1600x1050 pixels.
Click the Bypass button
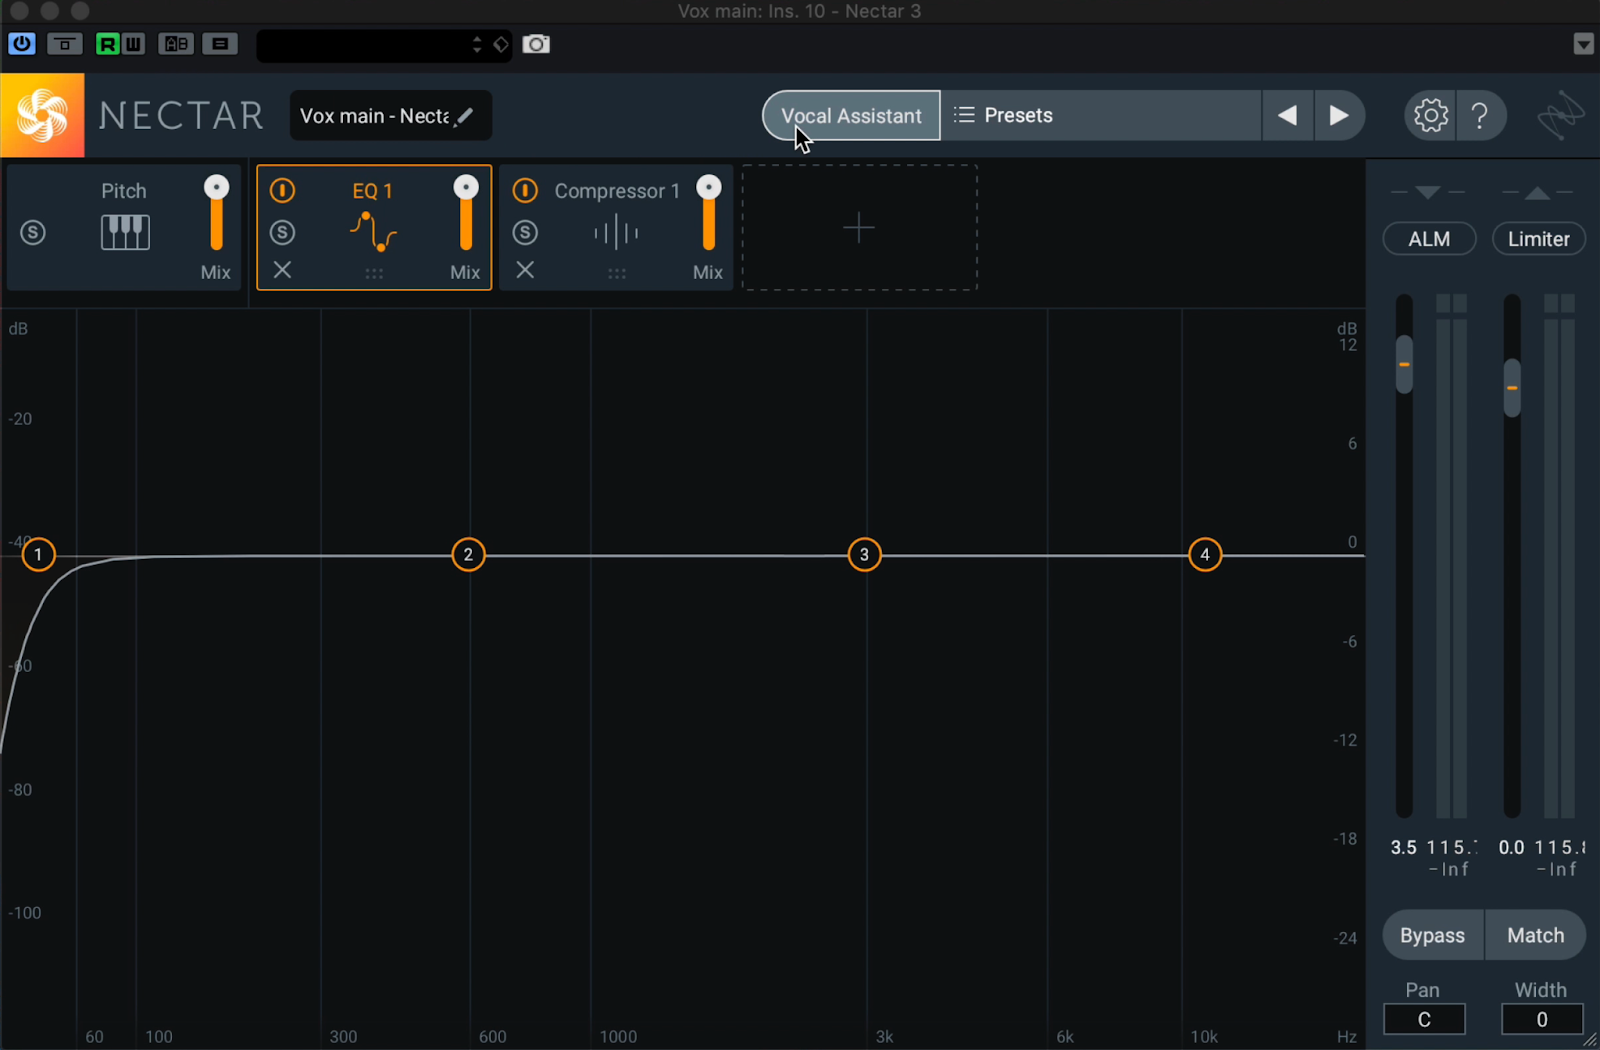pyautogui.click(x=1433, y=936)
